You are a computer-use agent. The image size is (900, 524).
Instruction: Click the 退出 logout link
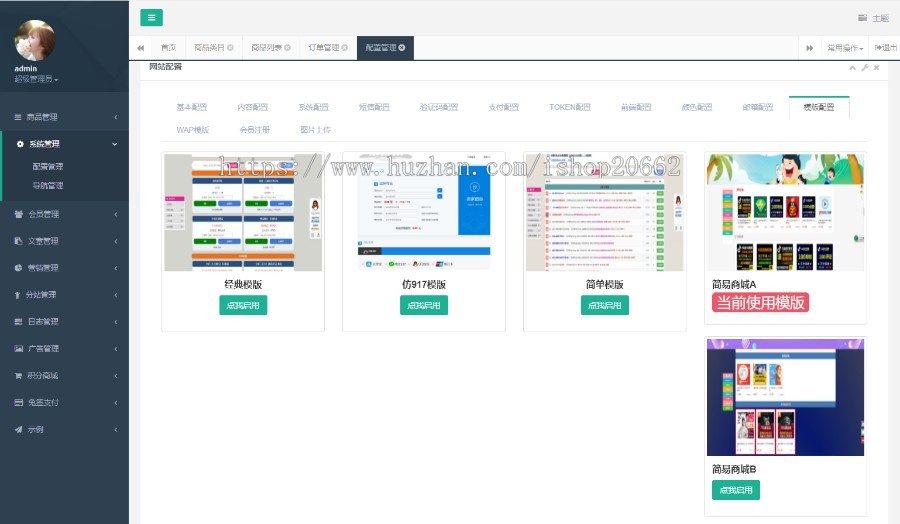(886, 48)
